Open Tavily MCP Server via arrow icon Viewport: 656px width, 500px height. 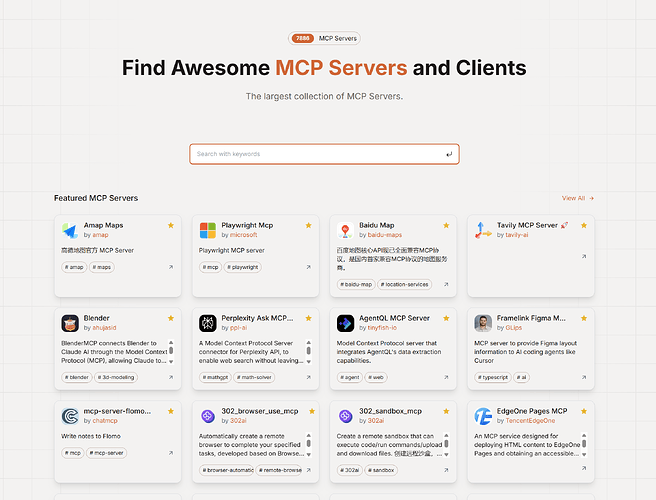pos(584,256)
